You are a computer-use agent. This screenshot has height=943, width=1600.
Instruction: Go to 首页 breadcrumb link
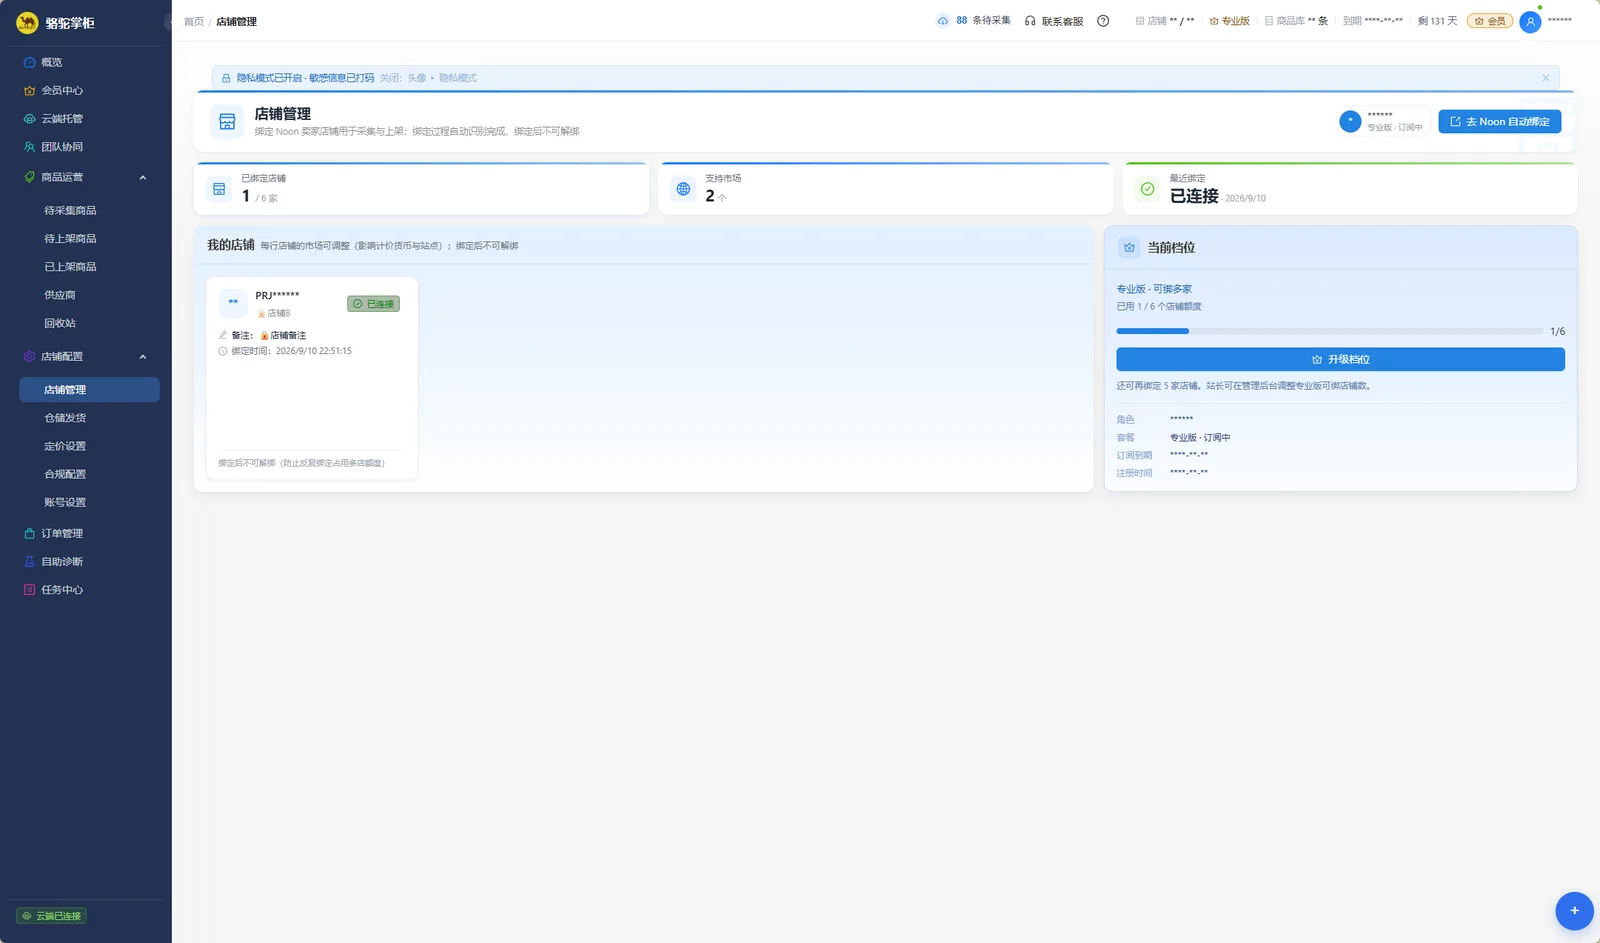point(194,21)
